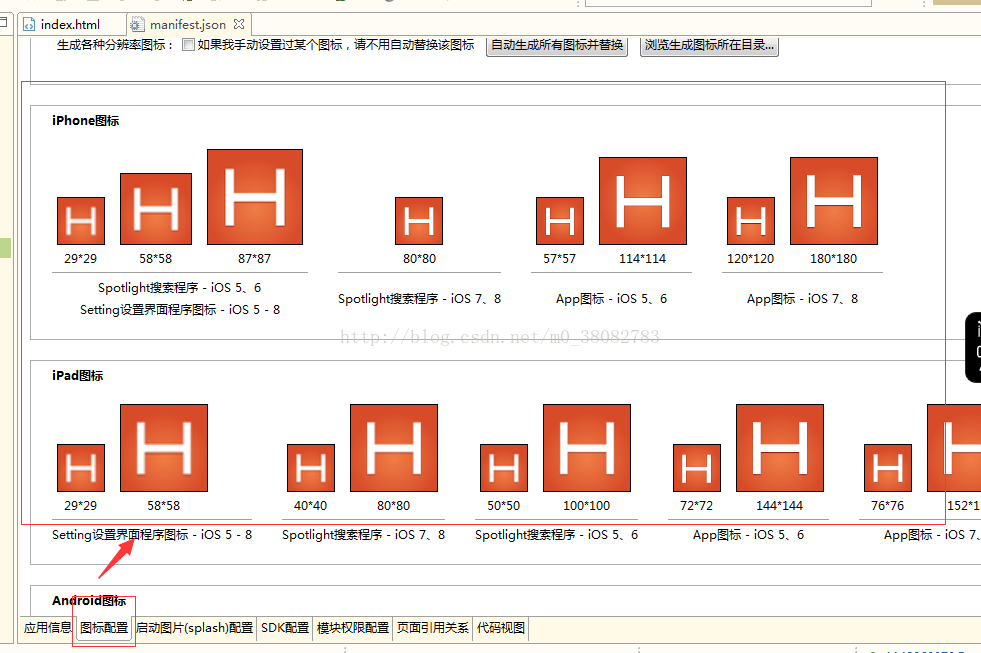The image size is (981, 653).
Task: Click the iPhone 180*180 App icon
Action: 834,201
